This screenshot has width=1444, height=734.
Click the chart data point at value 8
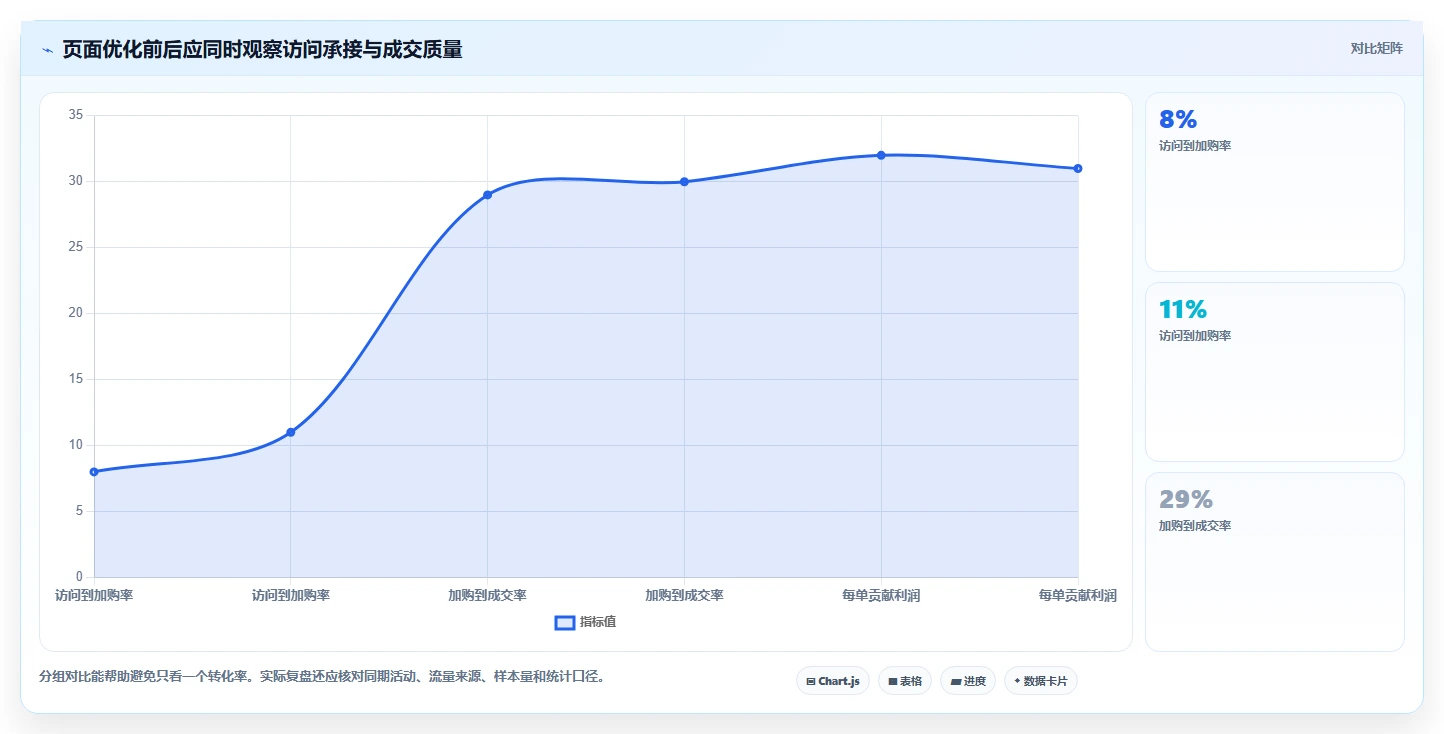coord(94,471)
